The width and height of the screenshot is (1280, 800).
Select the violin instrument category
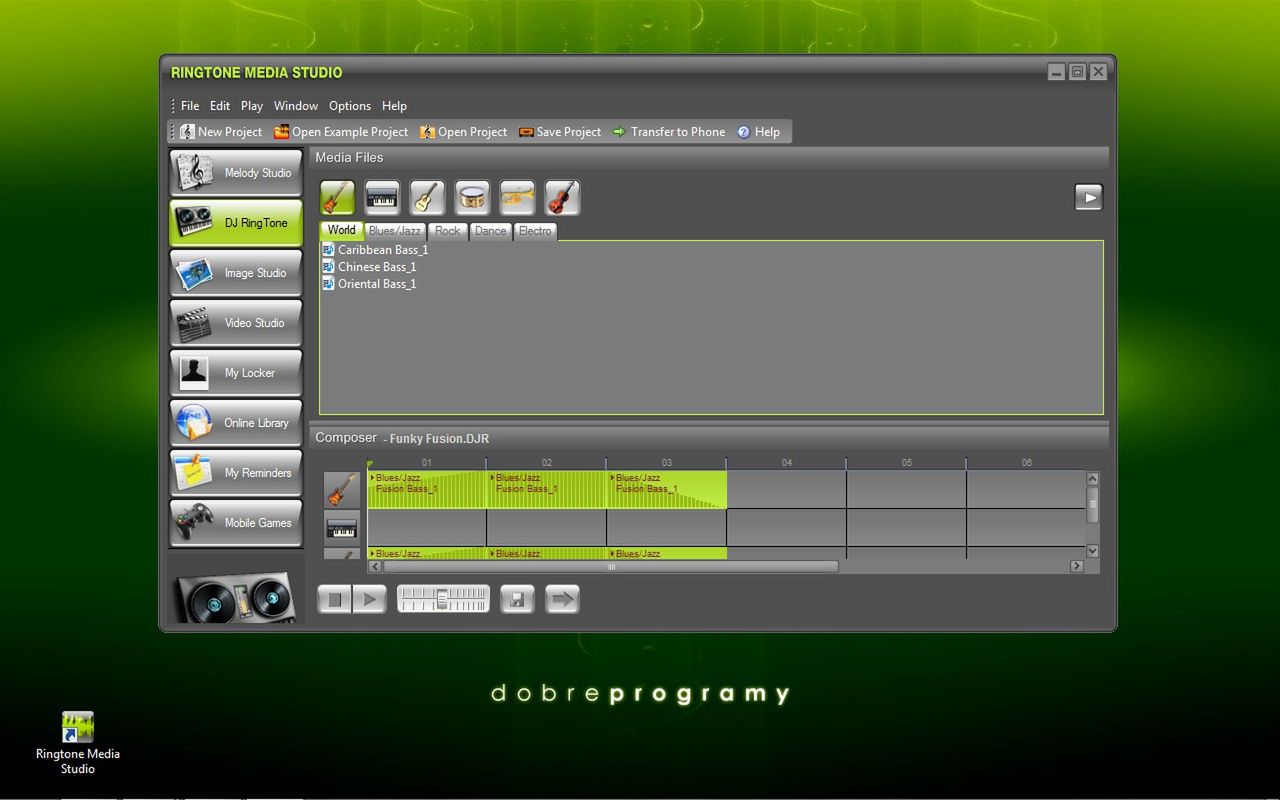point(563,198)
